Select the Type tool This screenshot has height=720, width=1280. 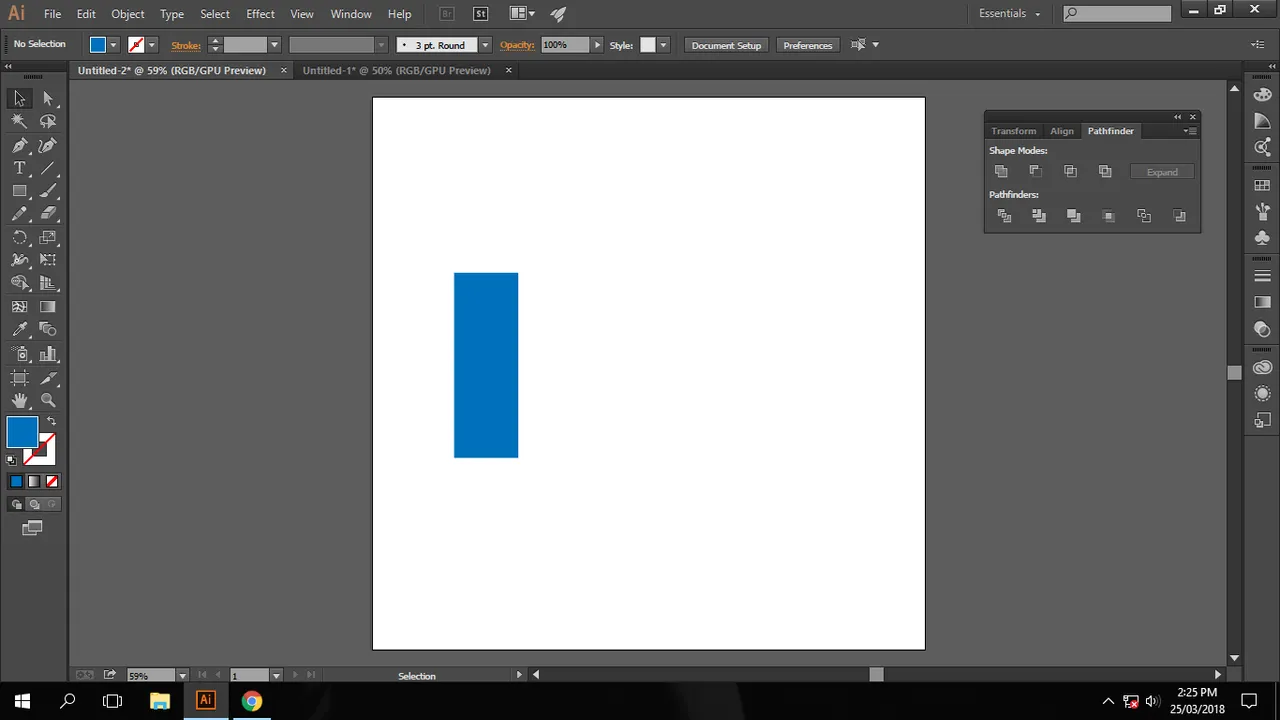pyautogui.click(x=19, y=168)
